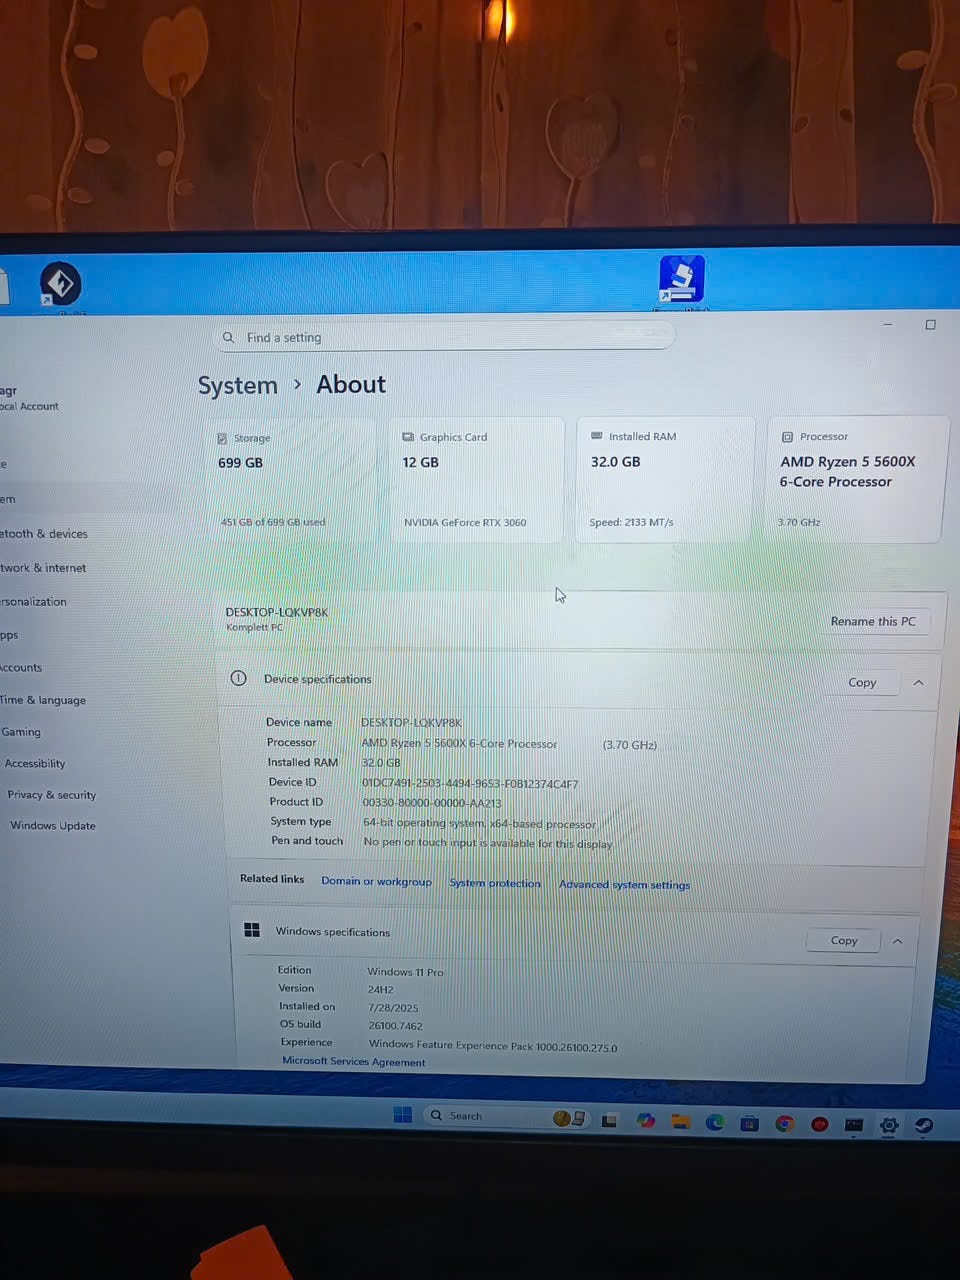960x1280 pixels.
Task: Open the Installed RAM 32.0 GB card
Action: 664,480
